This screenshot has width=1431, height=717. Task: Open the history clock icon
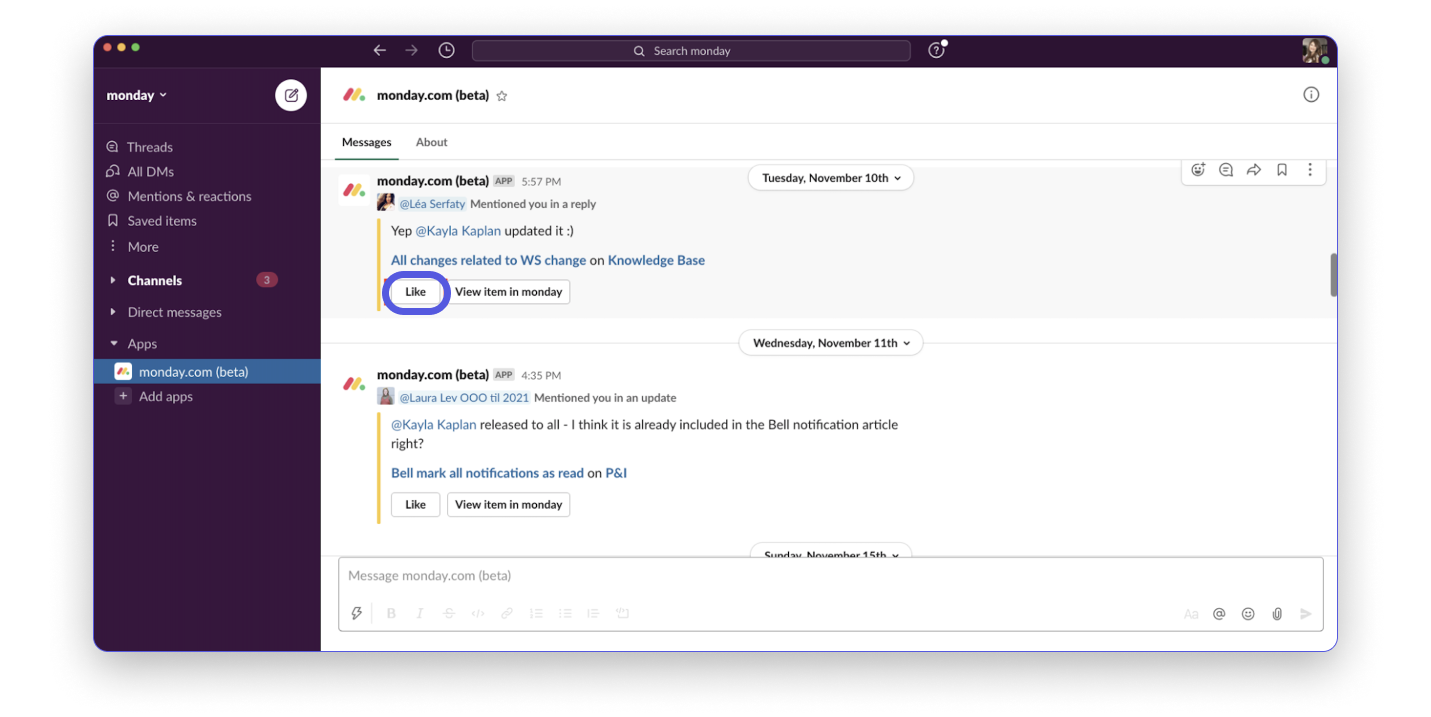click(446, 50)
